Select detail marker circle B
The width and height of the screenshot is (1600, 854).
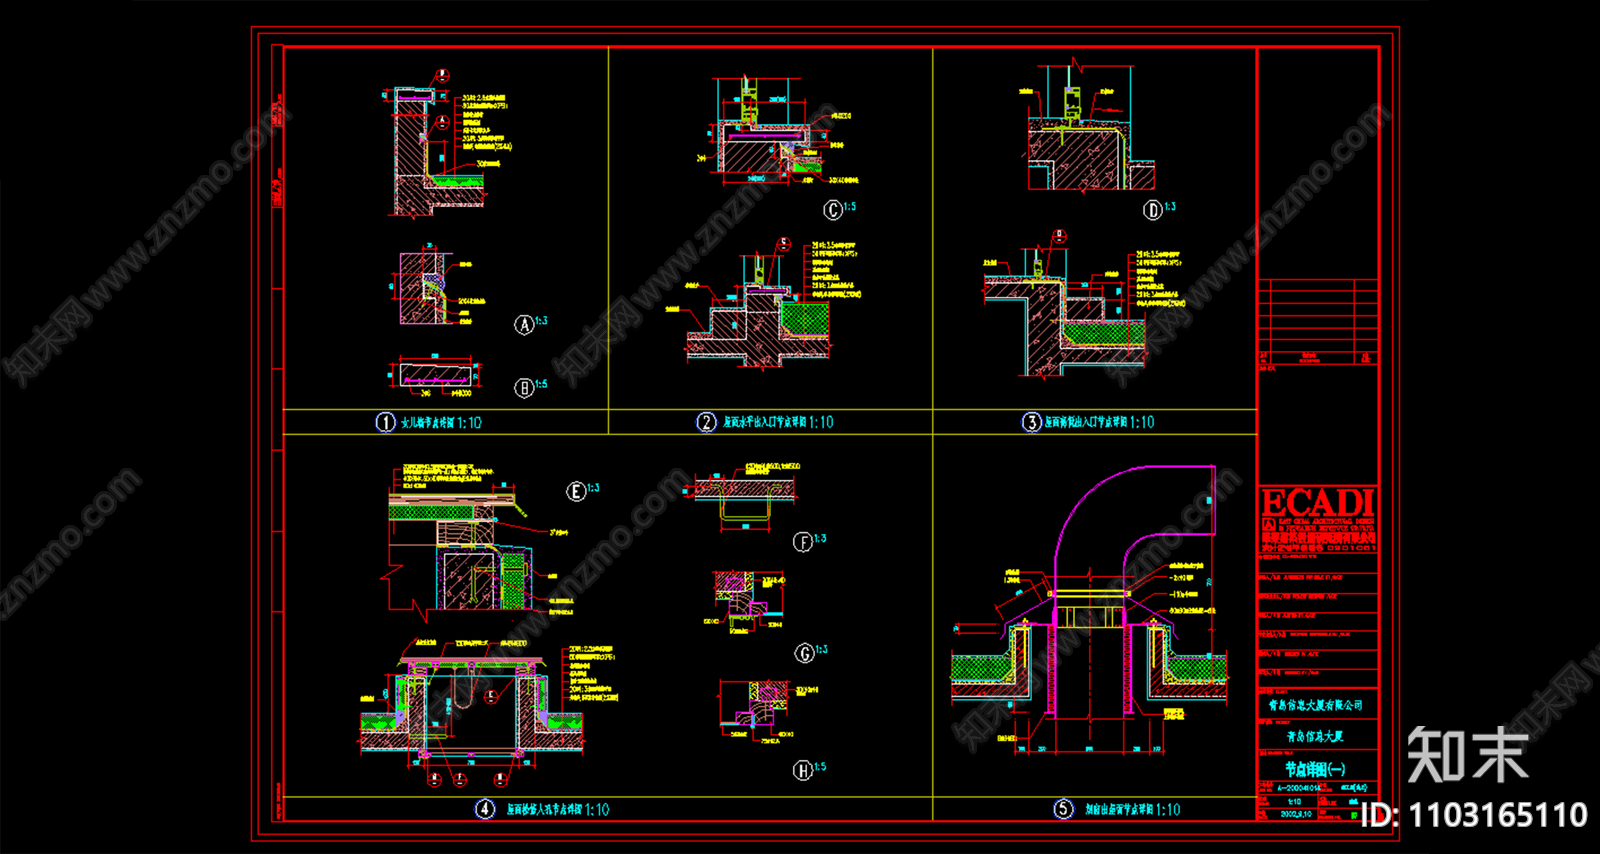coord(524,388)
